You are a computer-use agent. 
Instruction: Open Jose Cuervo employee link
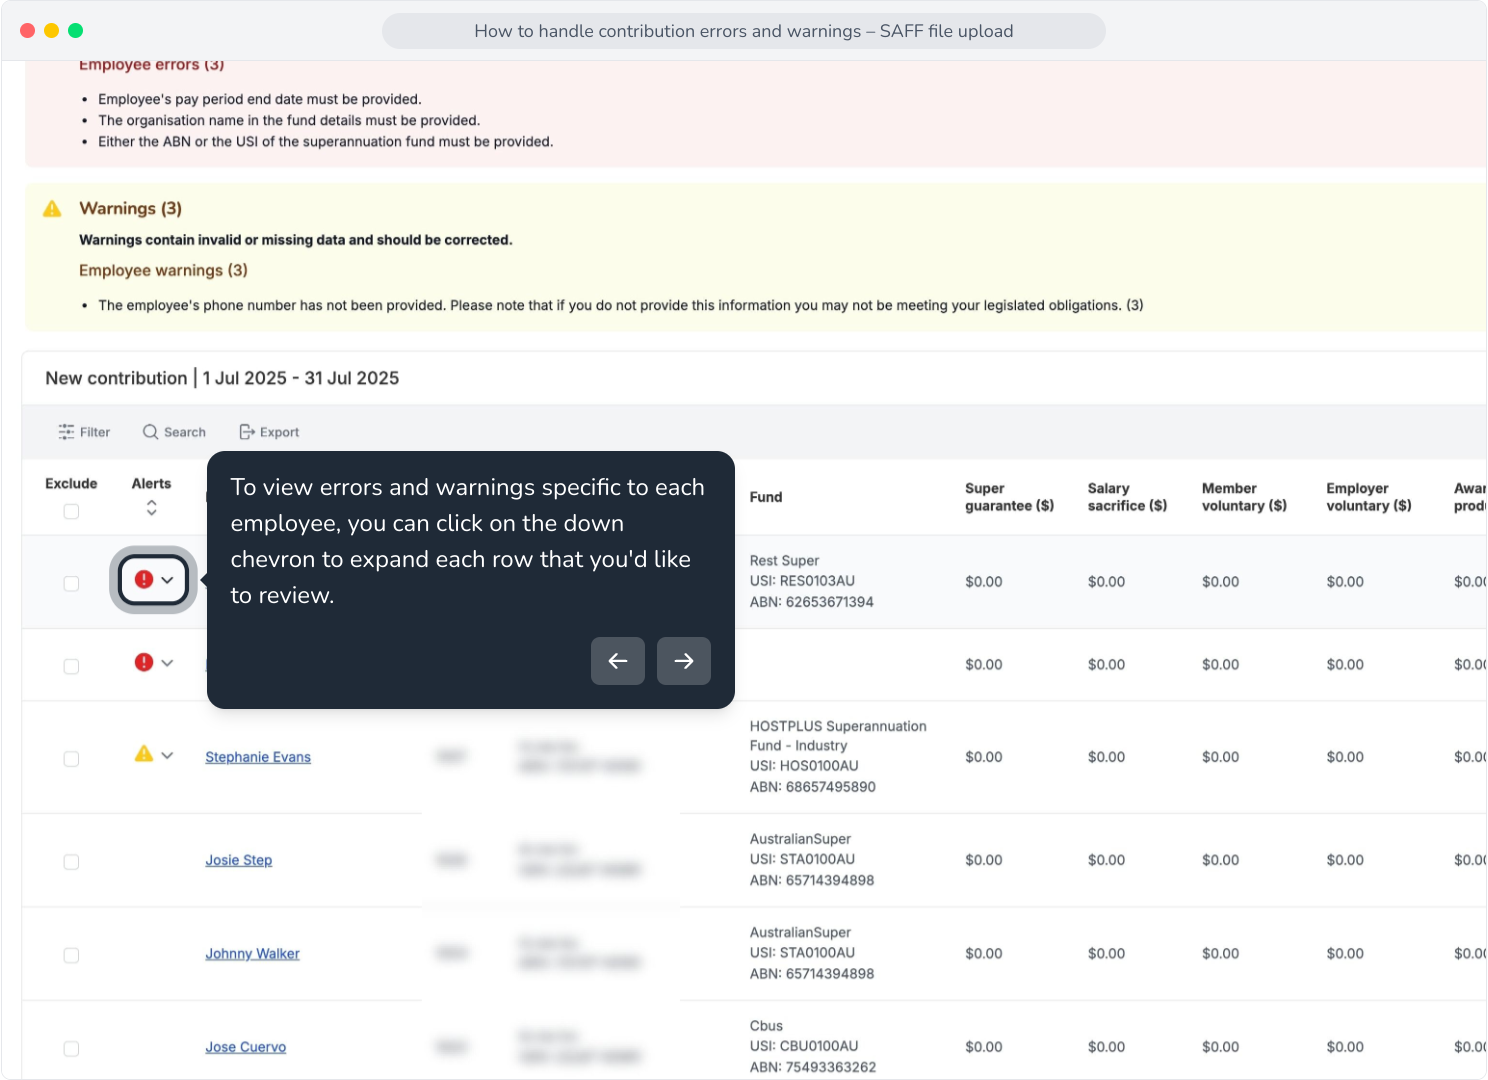coord(246,1047)
